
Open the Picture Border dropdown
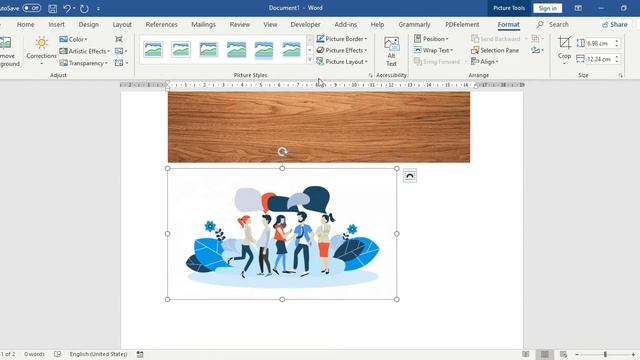click(x=342, y=39)
